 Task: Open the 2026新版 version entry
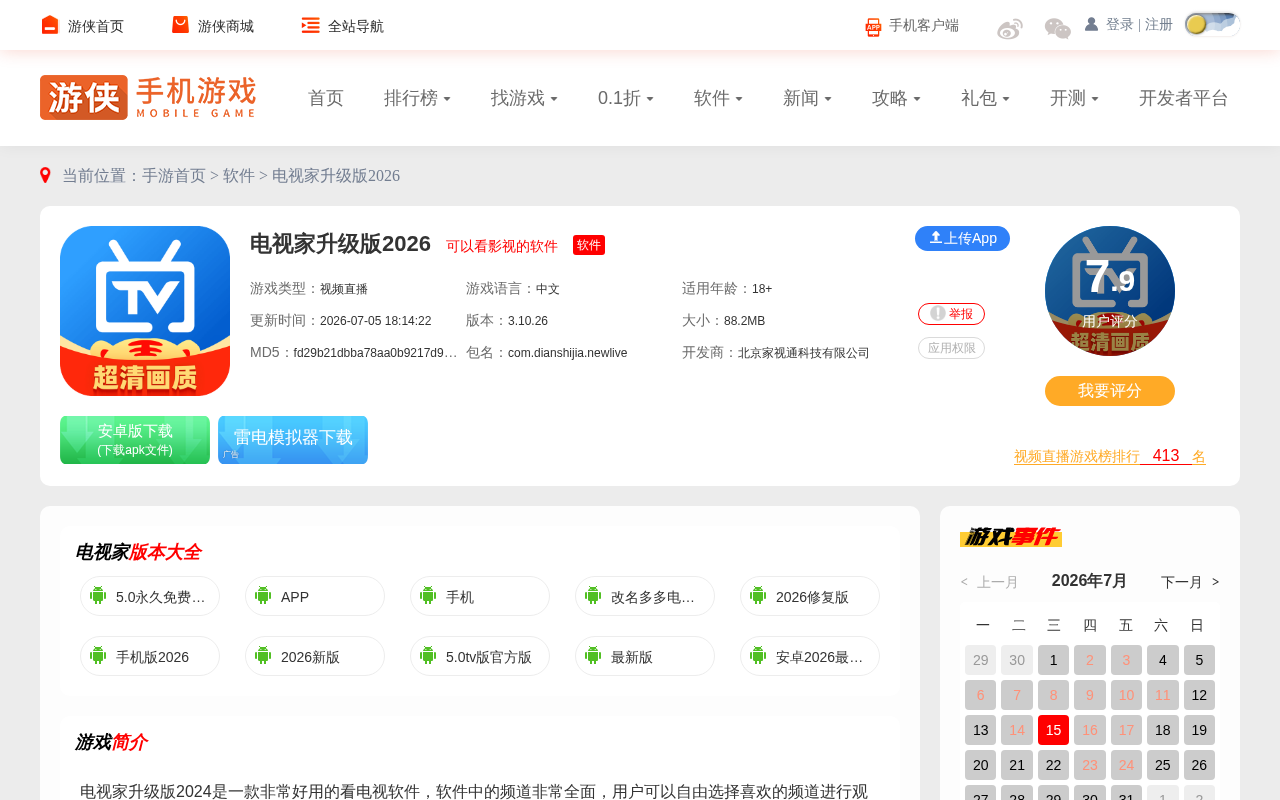pos(315,656)
